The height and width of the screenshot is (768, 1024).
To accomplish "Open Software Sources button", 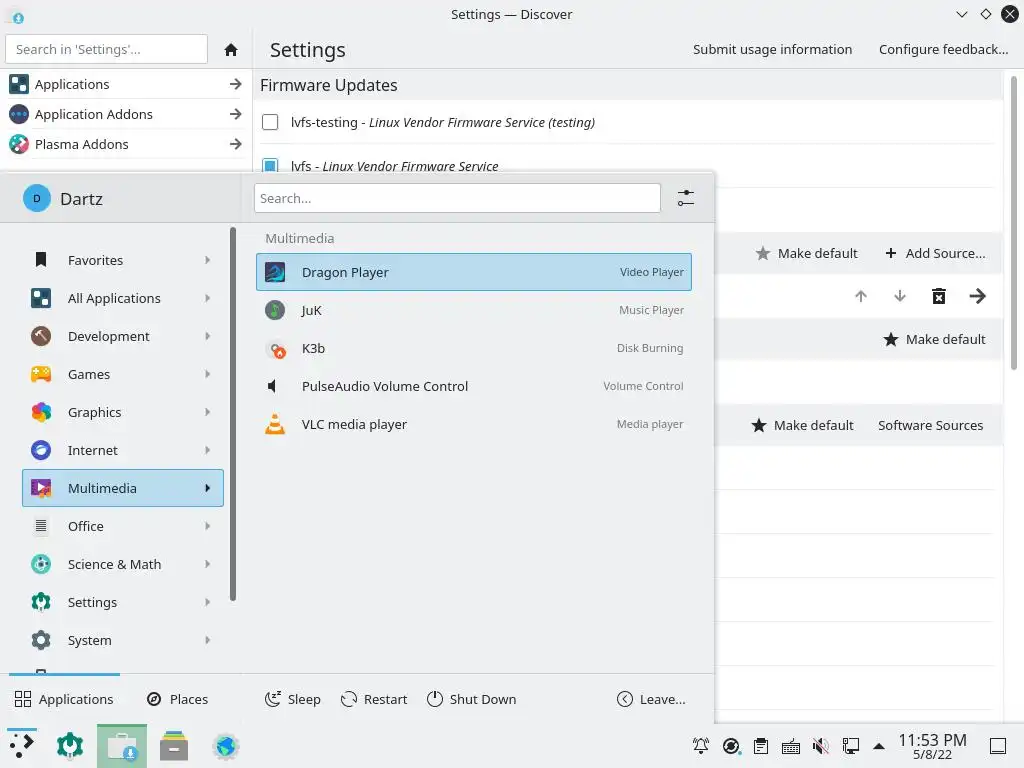I will 930,426.
